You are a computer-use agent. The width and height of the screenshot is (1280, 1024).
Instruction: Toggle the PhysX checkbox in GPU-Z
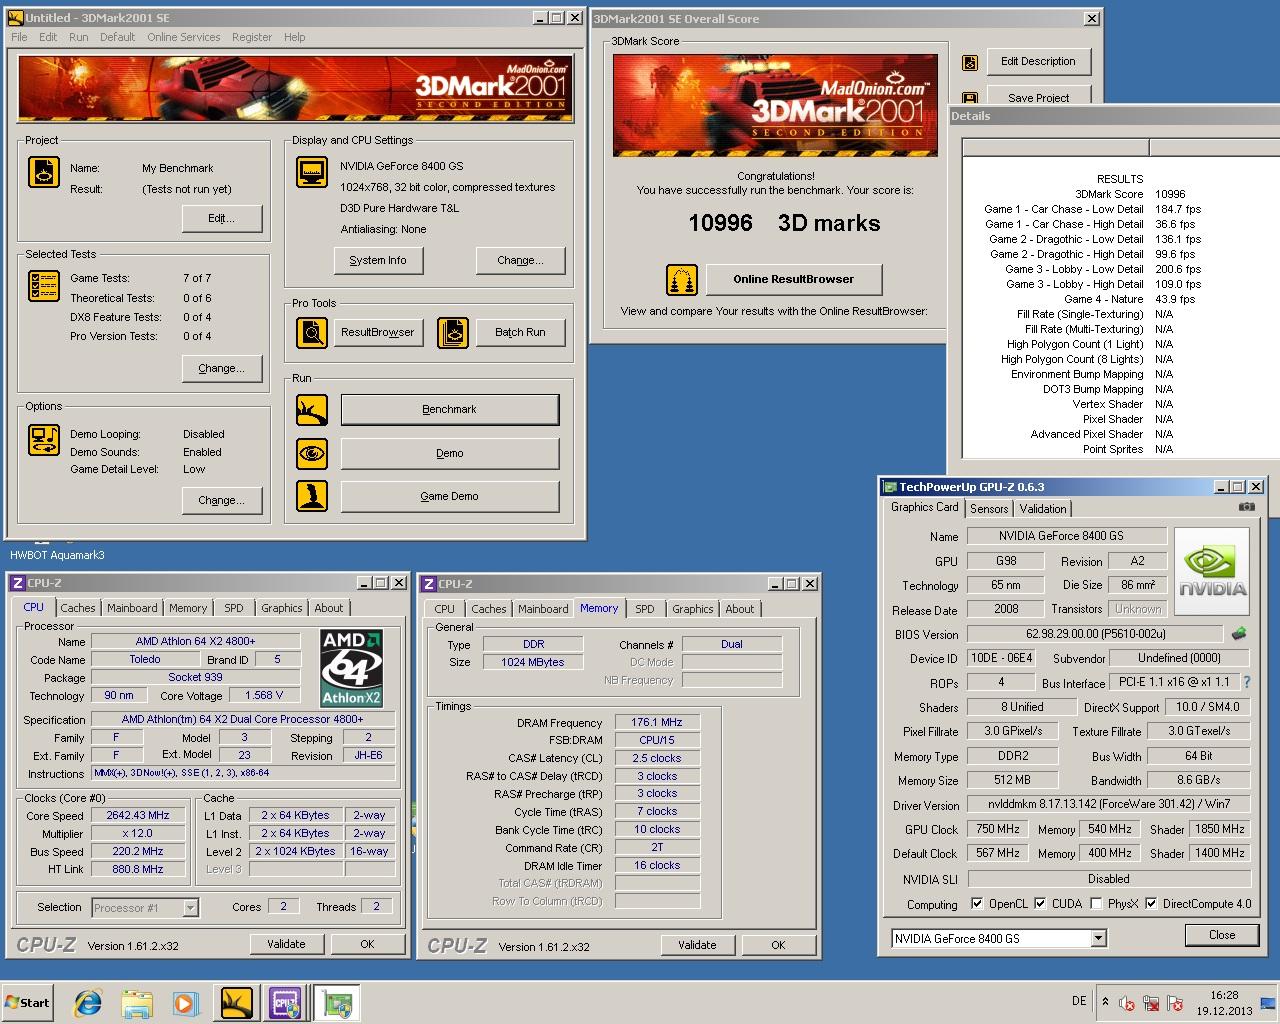pyautogui.click(x=1097, y=904)
